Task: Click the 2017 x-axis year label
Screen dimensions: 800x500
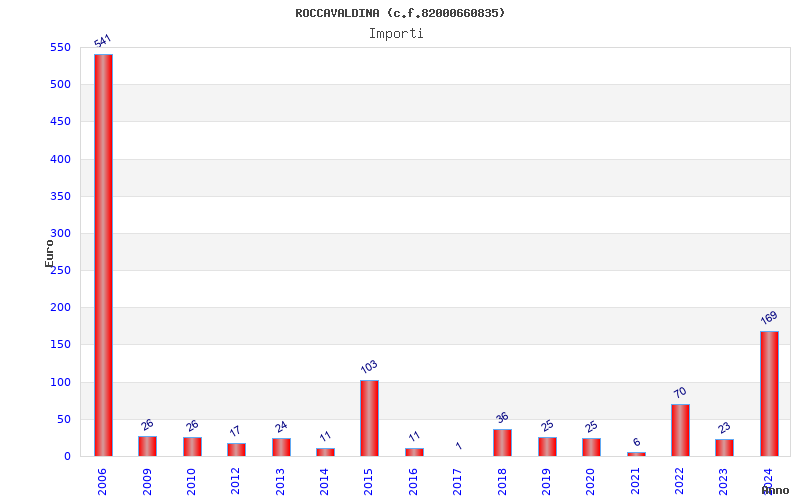Action: click(457, 482)
